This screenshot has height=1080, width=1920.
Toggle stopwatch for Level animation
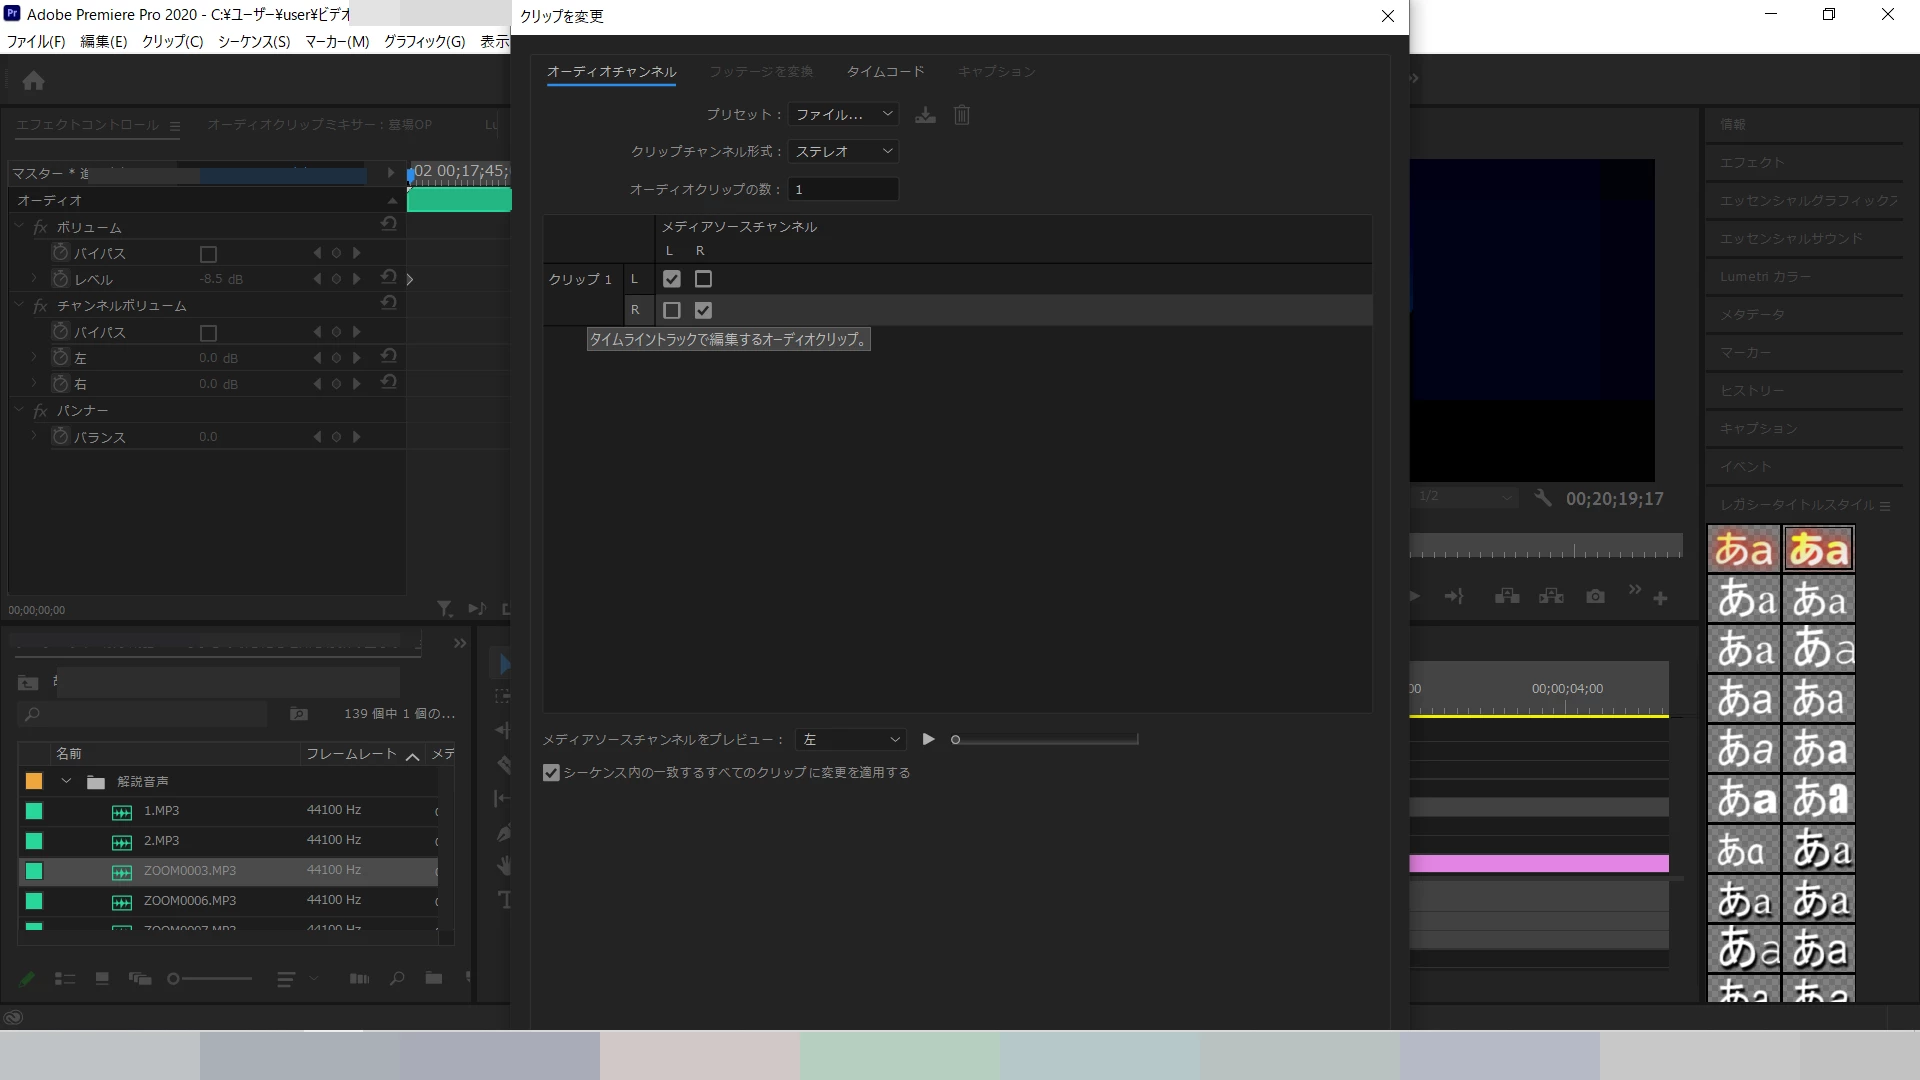[x=61, y=279]
